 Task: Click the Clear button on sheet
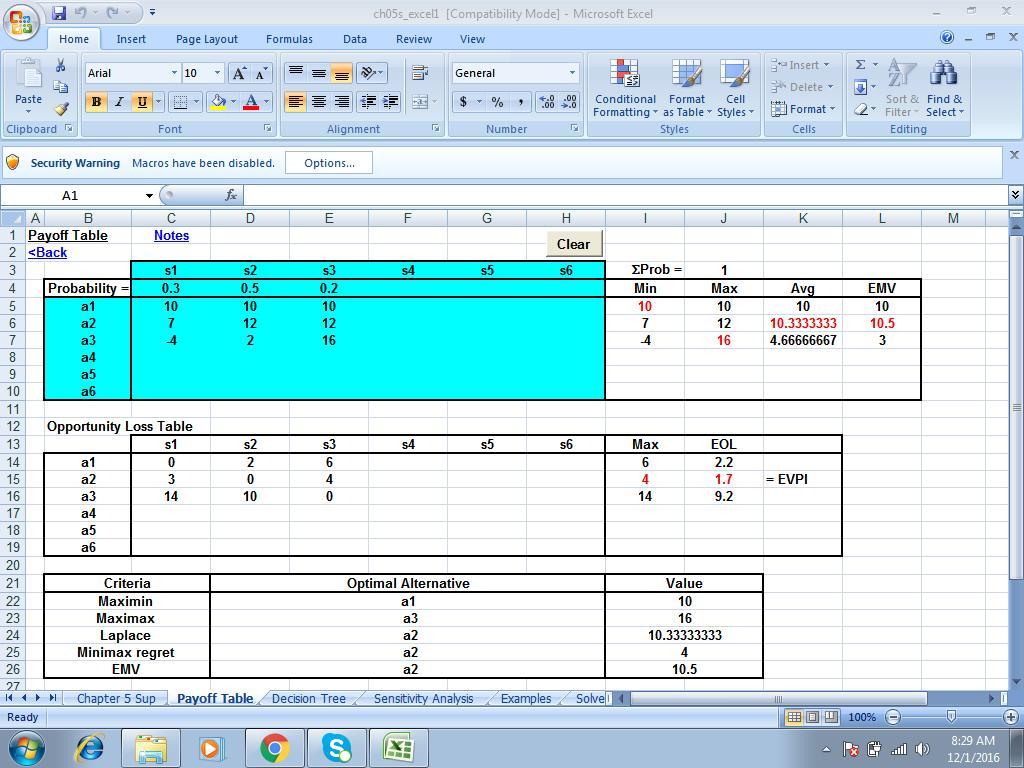click(x=573, y=244)
